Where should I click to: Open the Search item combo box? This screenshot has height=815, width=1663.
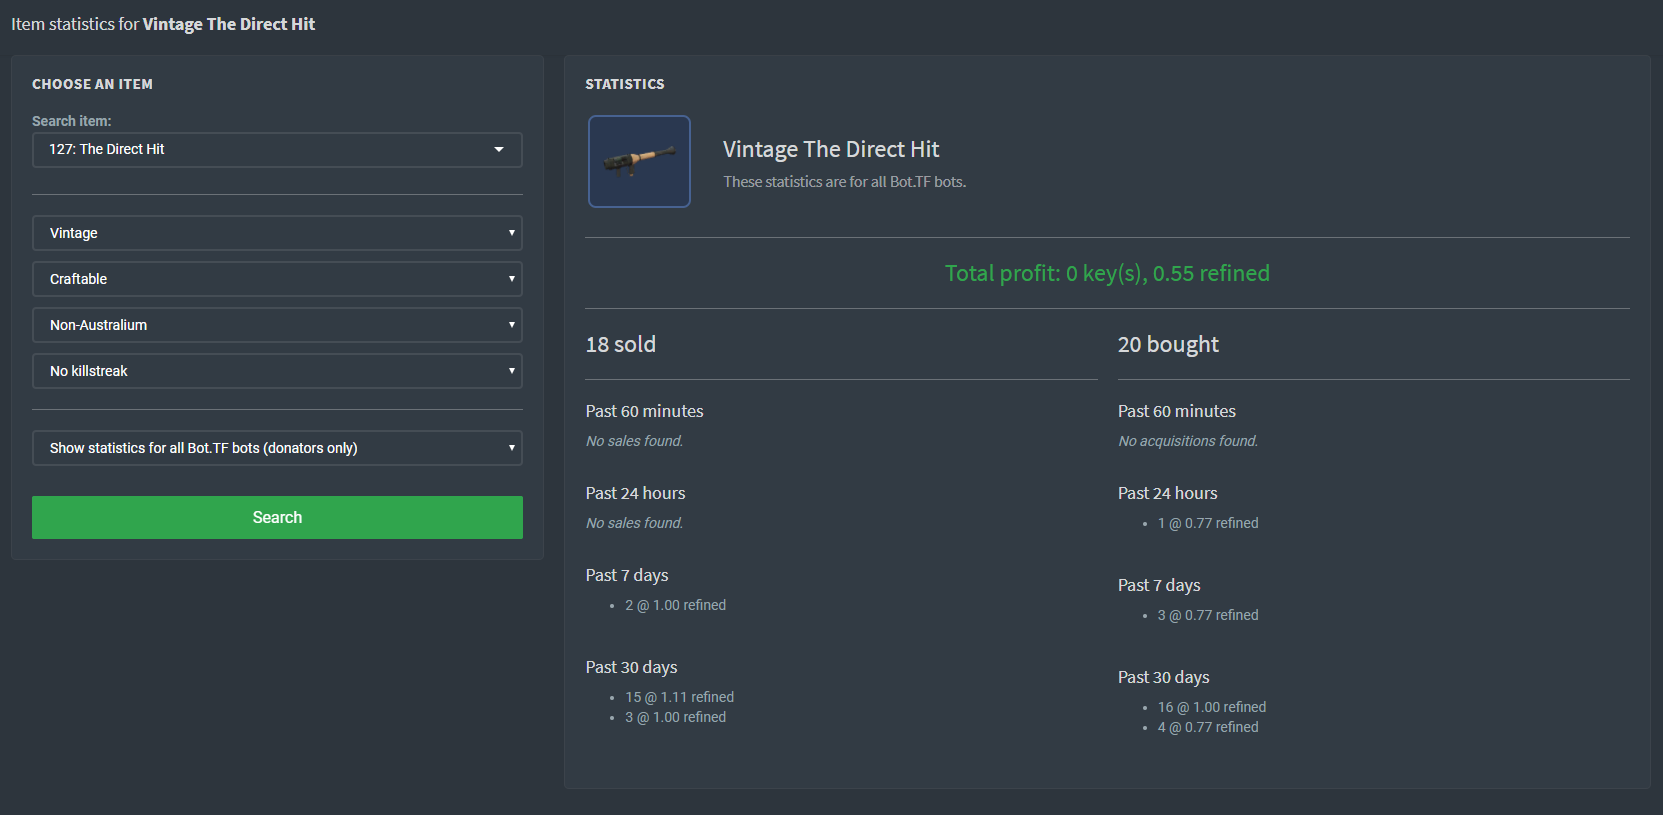(277, 150)
